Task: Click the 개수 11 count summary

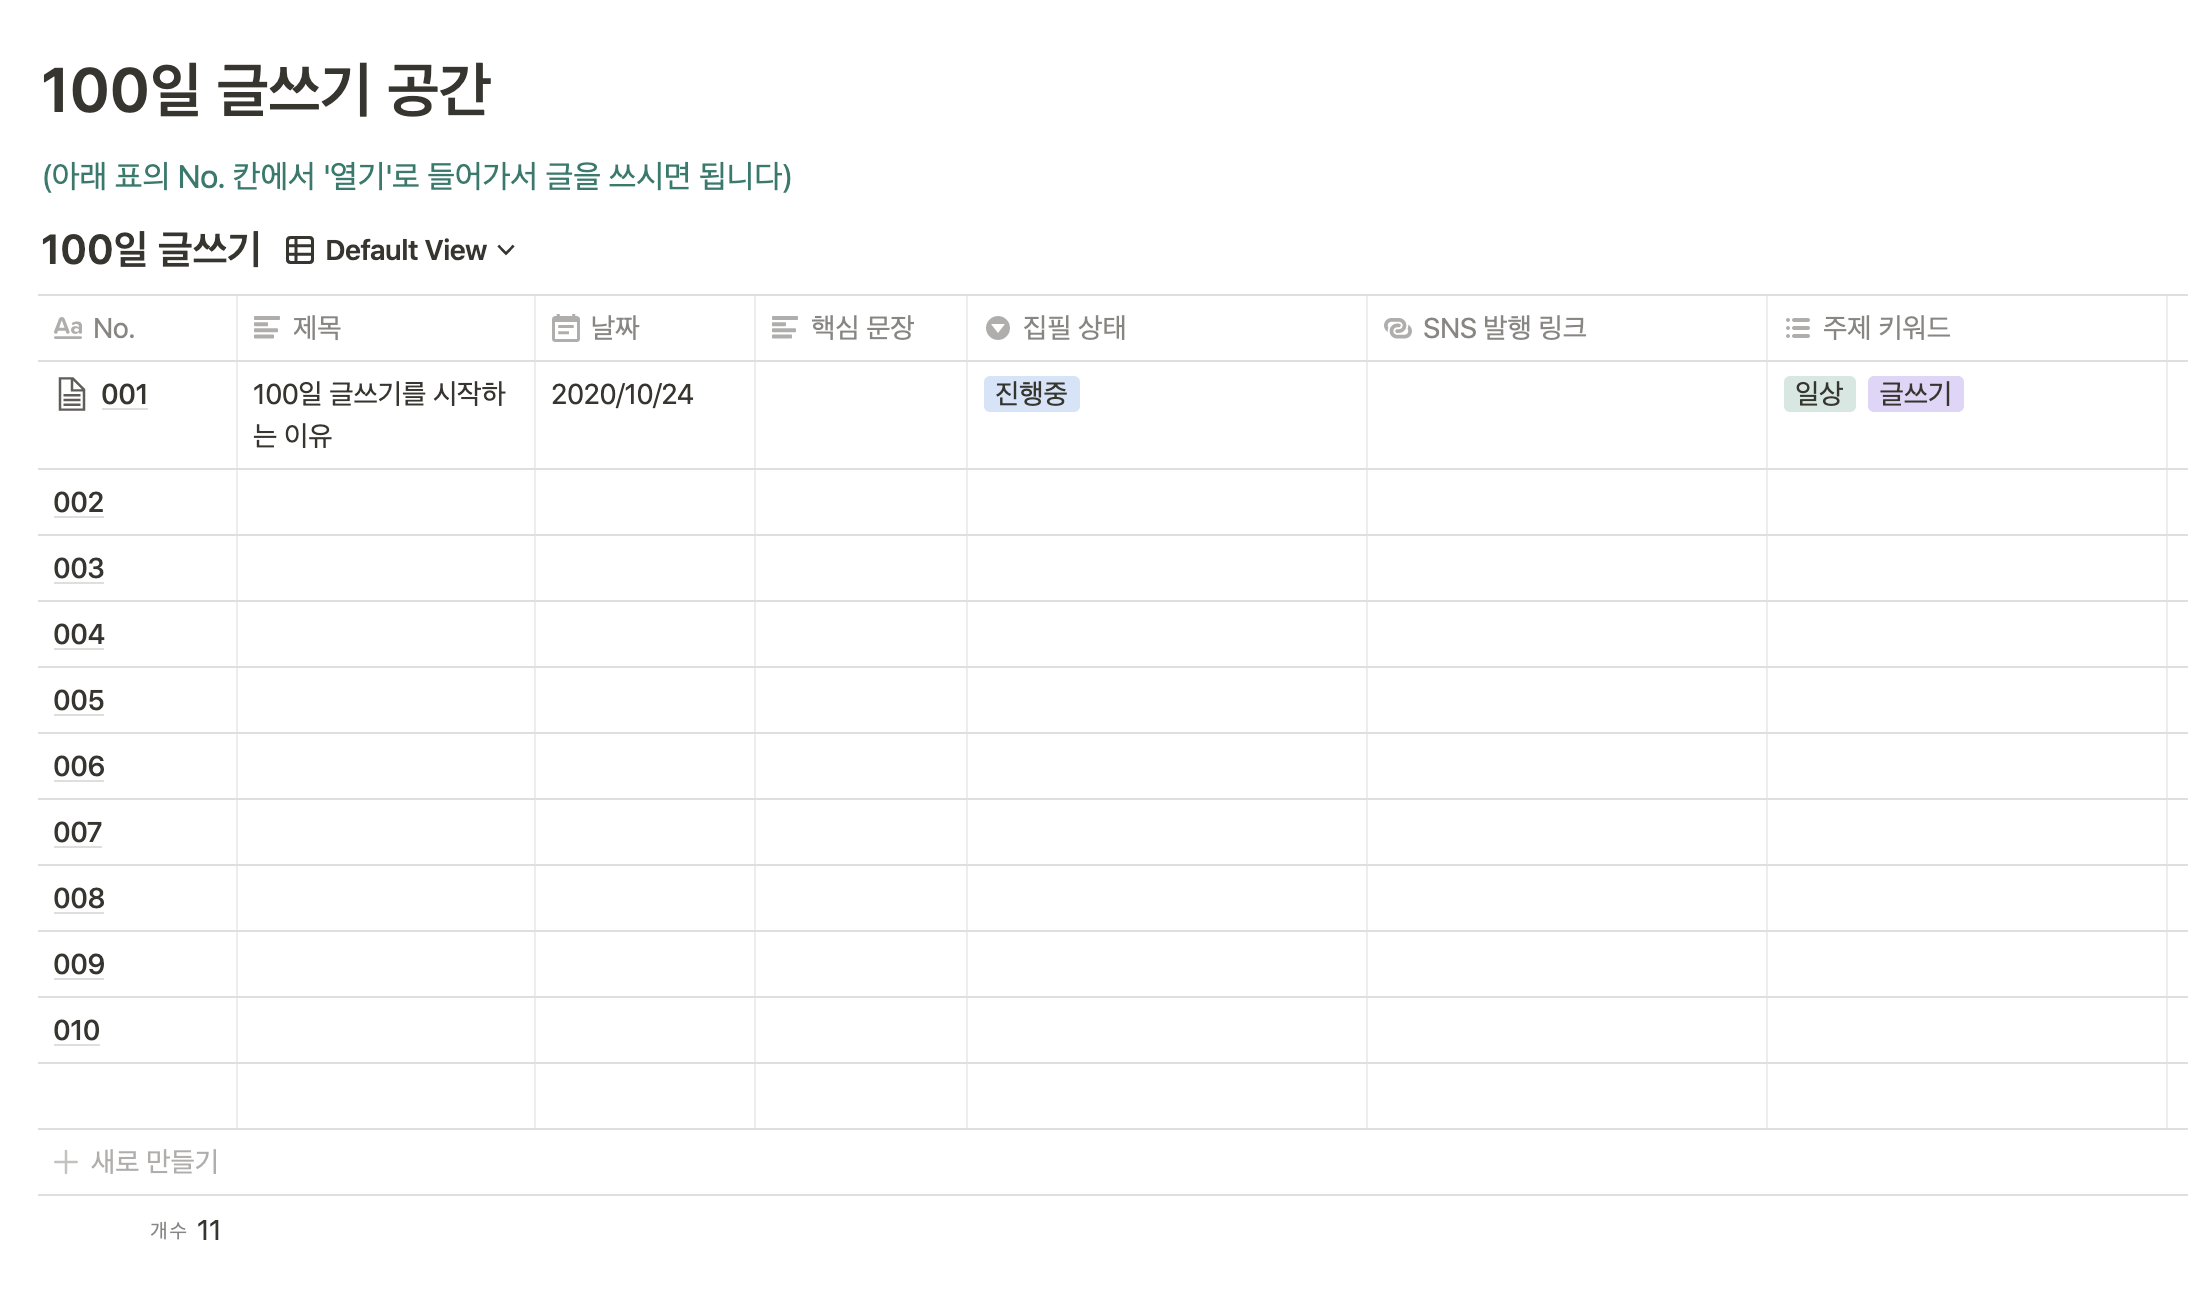Action: click(186, 1230)
